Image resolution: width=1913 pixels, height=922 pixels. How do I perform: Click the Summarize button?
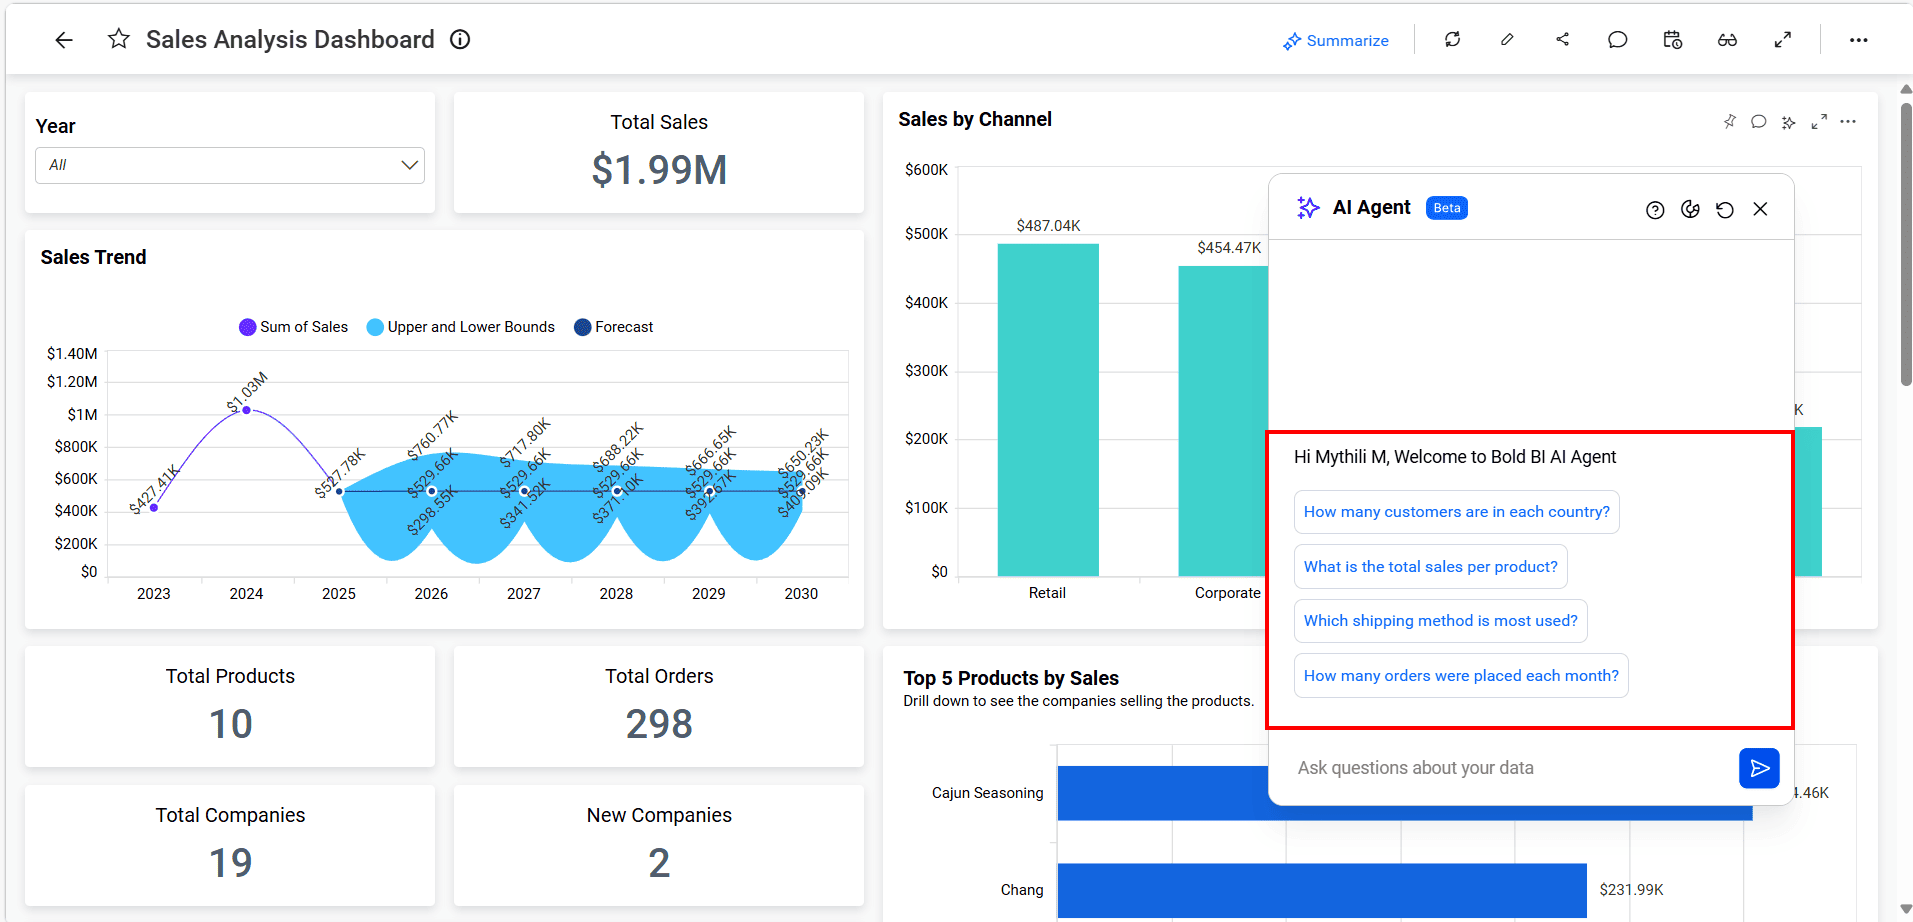coord(1336,41)
